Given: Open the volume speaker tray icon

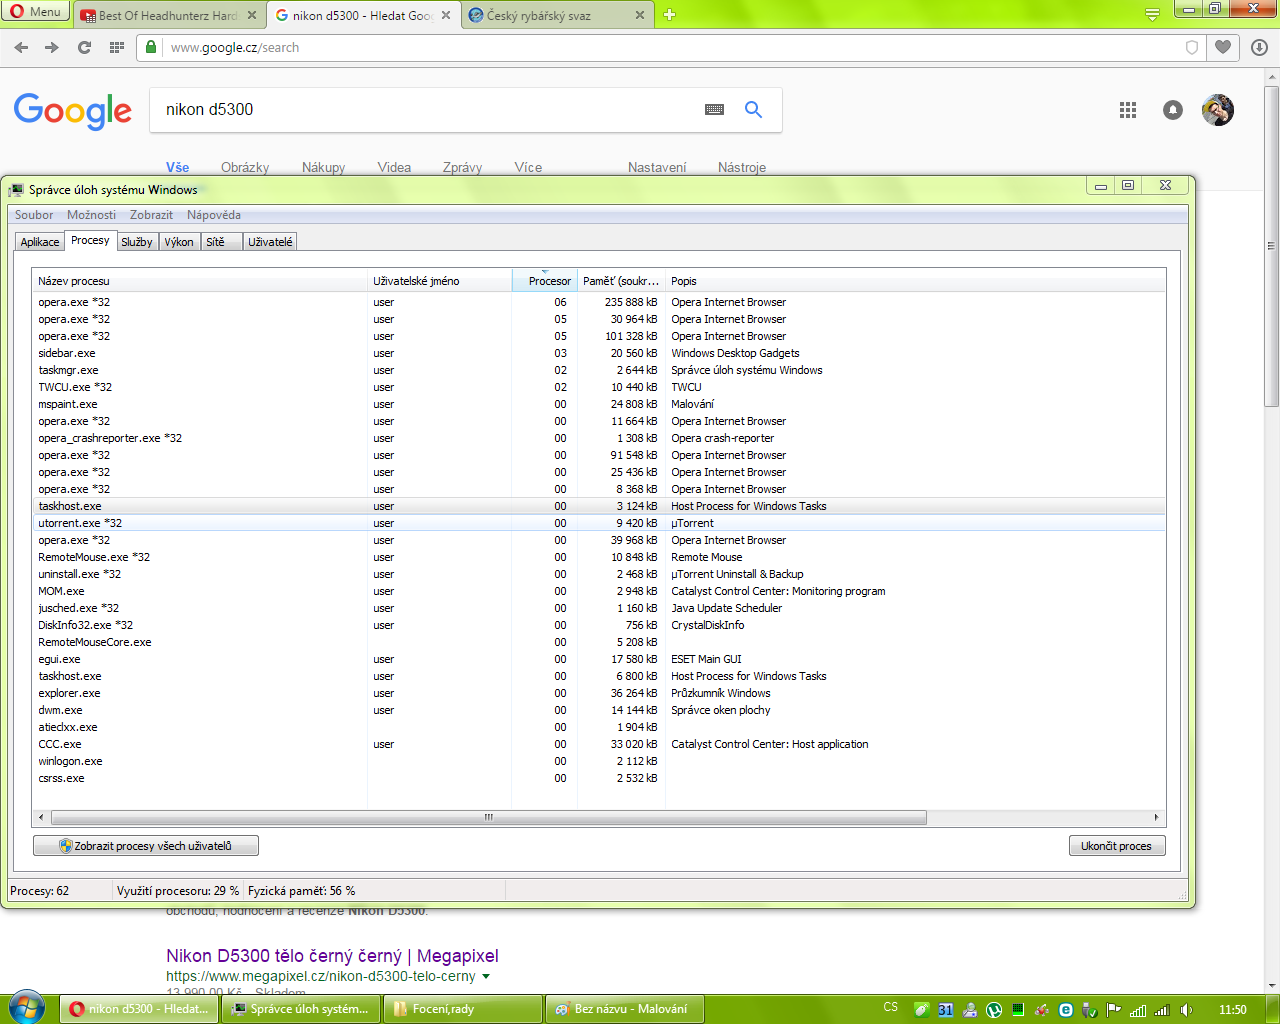Looking at the screenshot, I should pos(1186,1010).
